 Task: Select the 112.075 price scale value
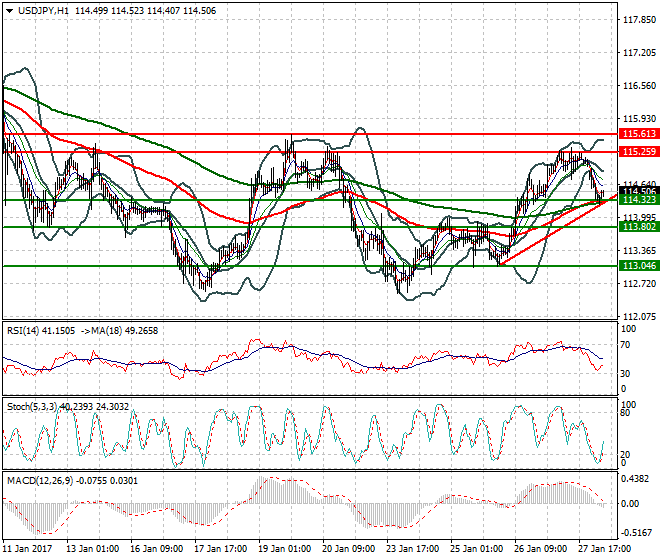639,317
